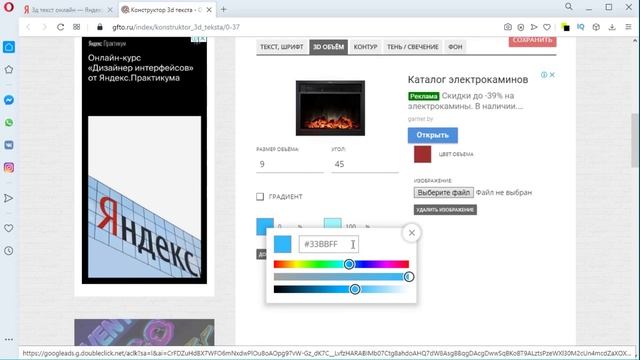Click Удалить изображение button
Image resolution: width=640 pixels, height=360 pixels.
click(445, 210)
